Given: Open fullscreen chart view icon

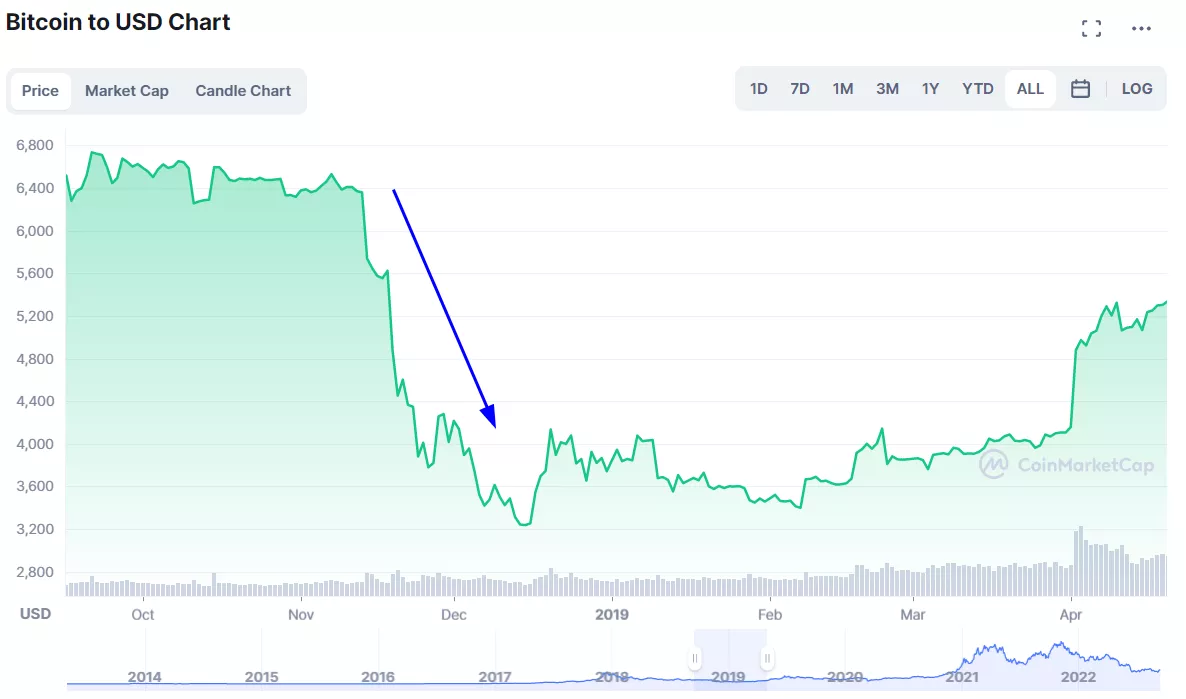Looking at the screenshot, I should 1091,29.
